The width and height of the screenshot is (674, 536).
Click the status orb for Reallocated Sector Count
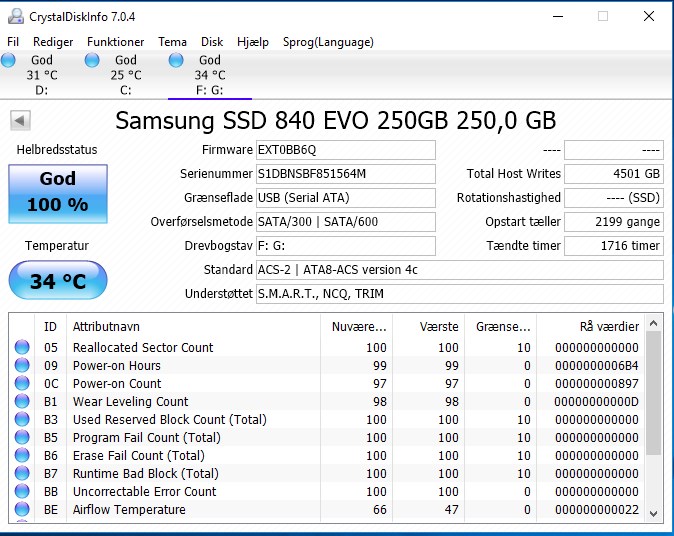[x=22, y=347]
